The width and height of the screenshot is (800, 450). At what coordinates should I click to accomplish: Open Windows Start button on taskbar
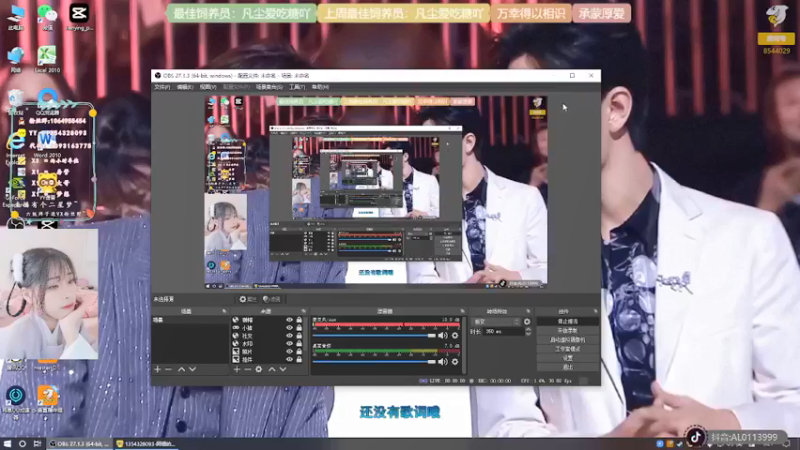coord(7,444)
